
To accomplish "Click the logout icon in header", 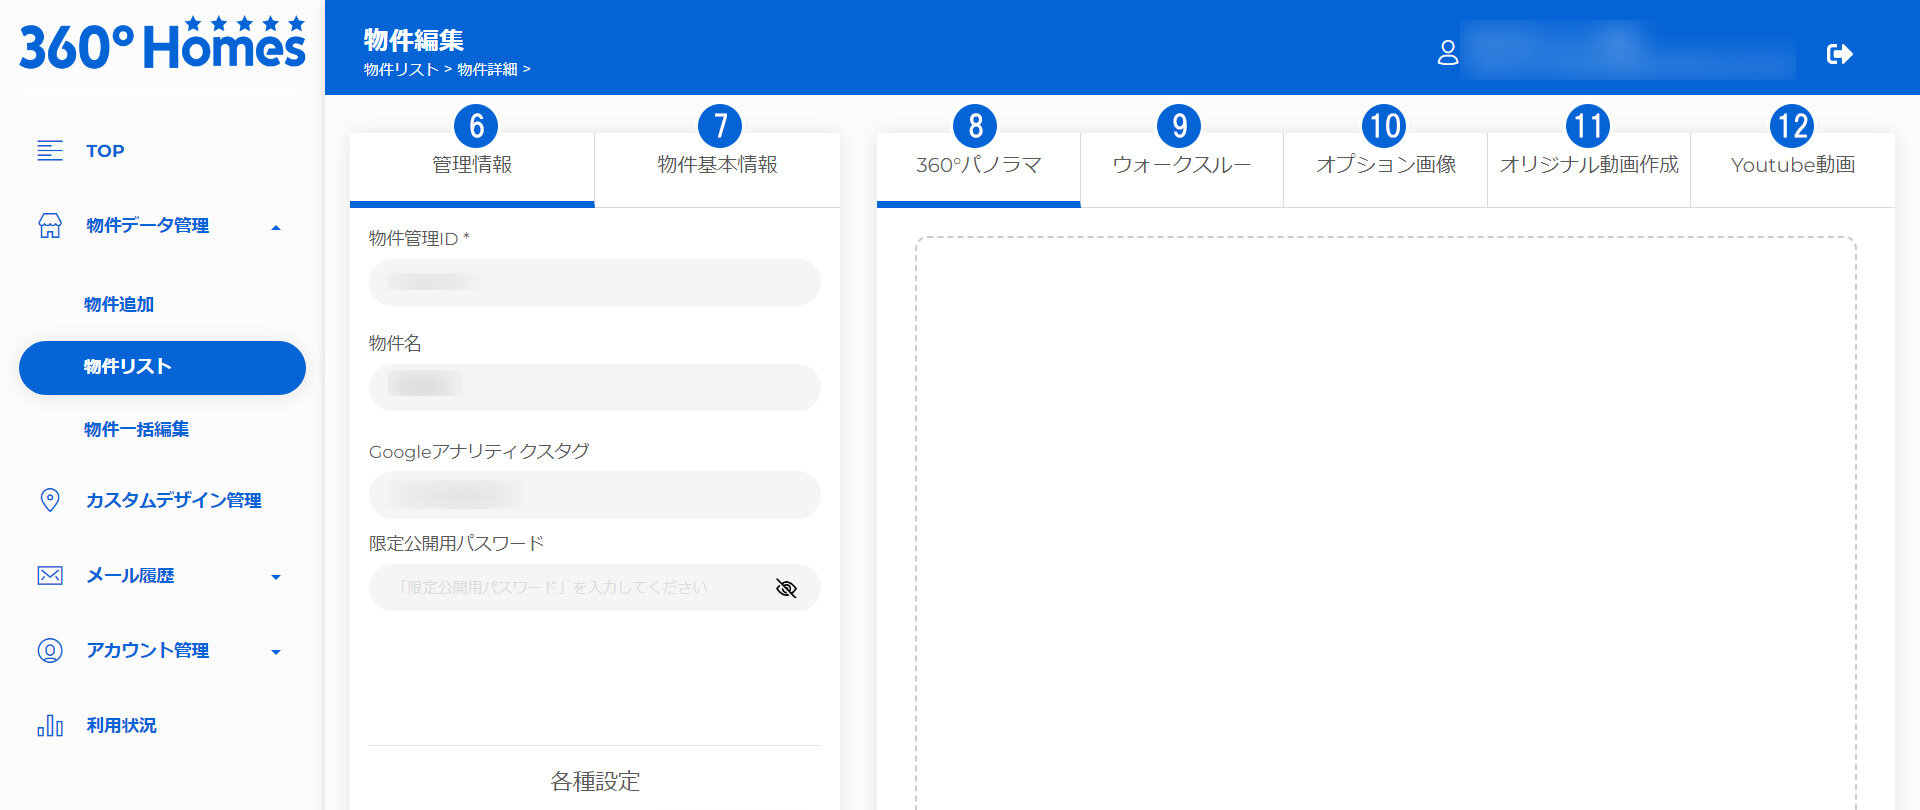I will point(1839,54).
